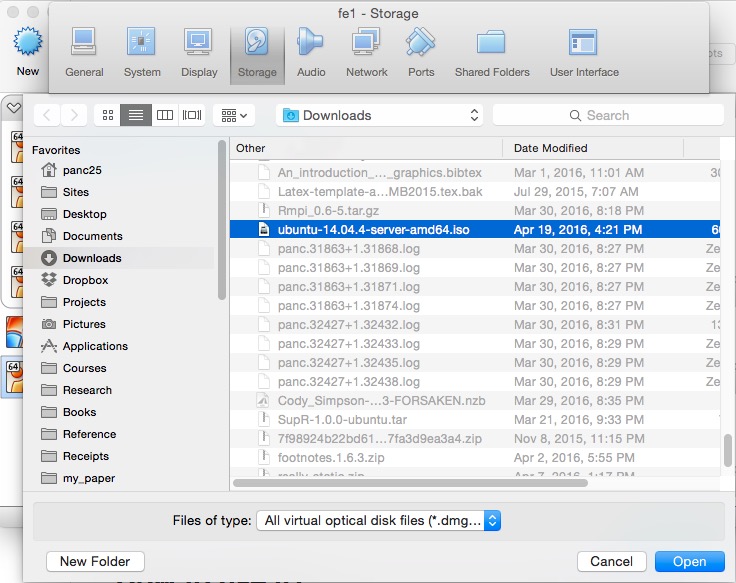736x583 pixels.
Task: Open the Network settings icon
Action: pos(366,51)
